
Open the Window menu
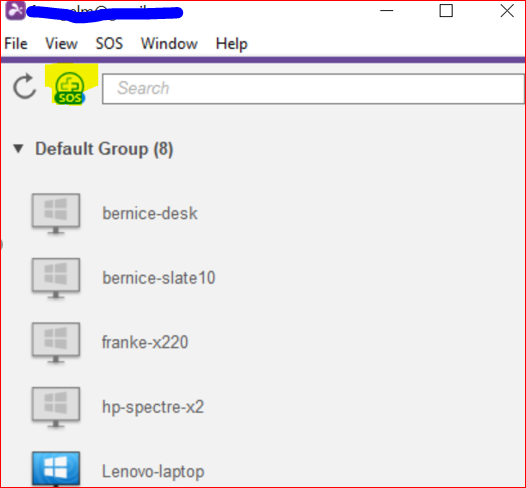pyautogui.click(x=169, y=44)
